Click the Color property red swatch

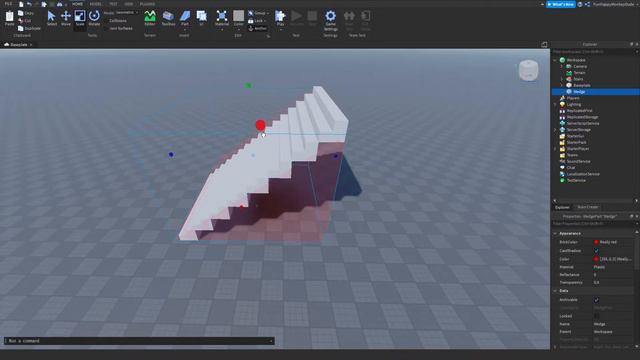(596, 259)
